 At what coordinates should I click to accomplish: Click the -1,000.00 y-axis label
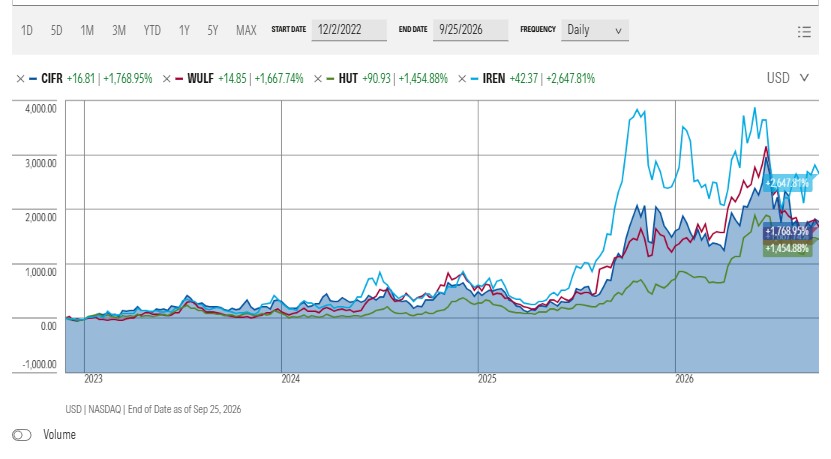point(39,364)
